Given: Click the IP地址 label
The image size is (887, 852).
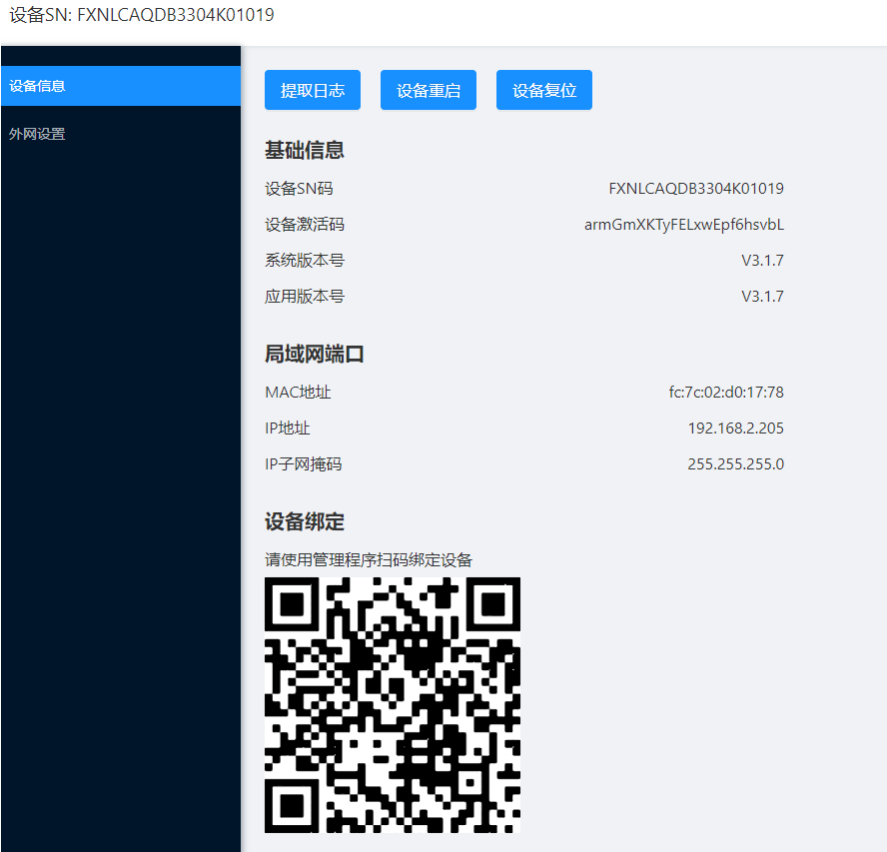Looking at the screenshot, I should click(287, 428).
